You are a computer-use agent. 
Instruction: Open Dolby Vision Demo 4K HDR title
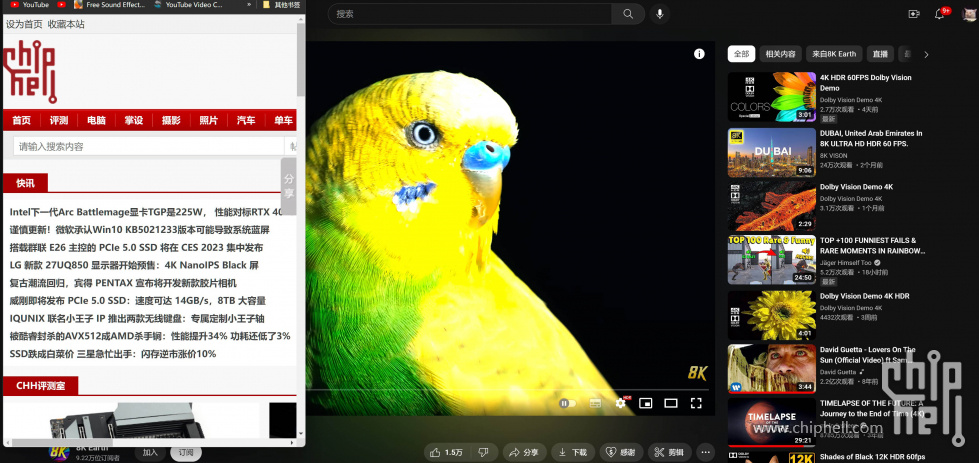[x=864, y=296]
